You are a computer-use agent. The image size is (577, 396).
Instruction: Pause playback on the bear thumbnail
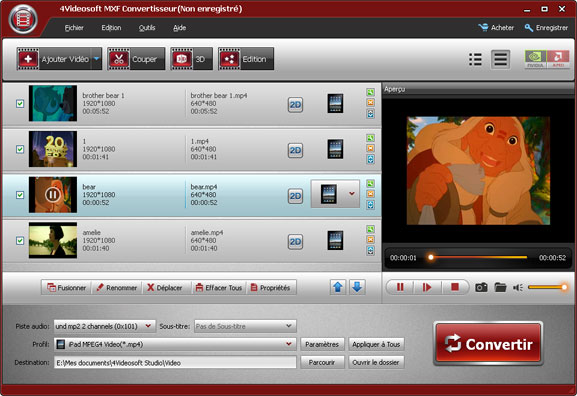[x=53, y=194]
